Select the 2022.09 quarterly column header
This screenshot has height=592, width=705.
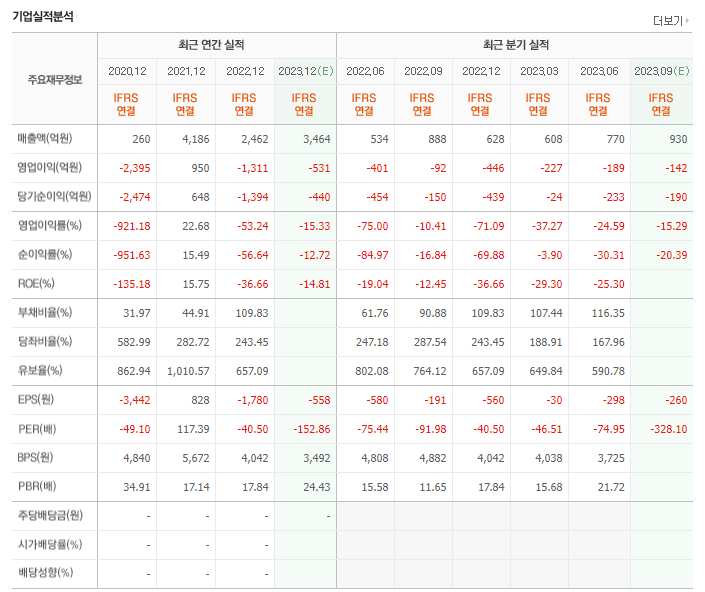[x=423, y=71]
